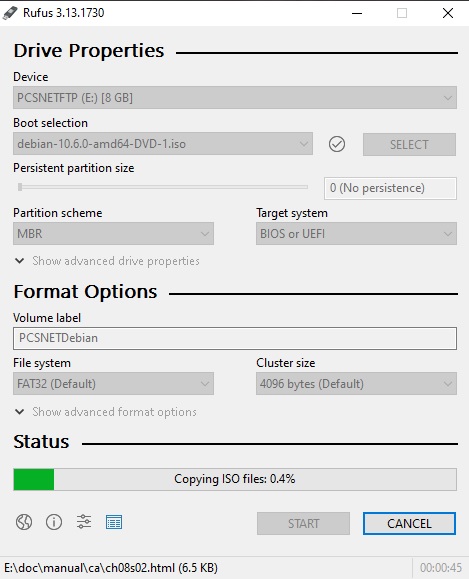Image resolution: width=469 pixels, height=579 pixels.
Task: Click the START button
Action: tap(303, 523)
